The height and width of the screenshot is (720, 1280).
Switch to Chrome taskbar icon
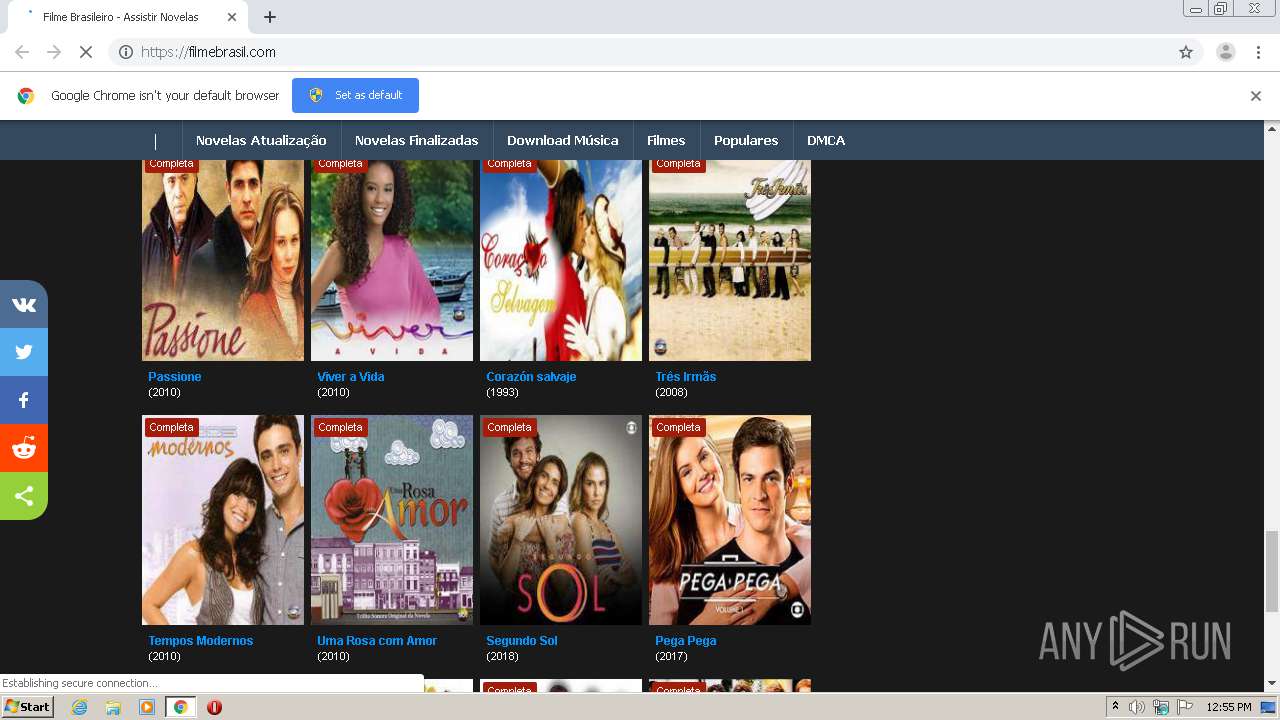tap(180, 707)
